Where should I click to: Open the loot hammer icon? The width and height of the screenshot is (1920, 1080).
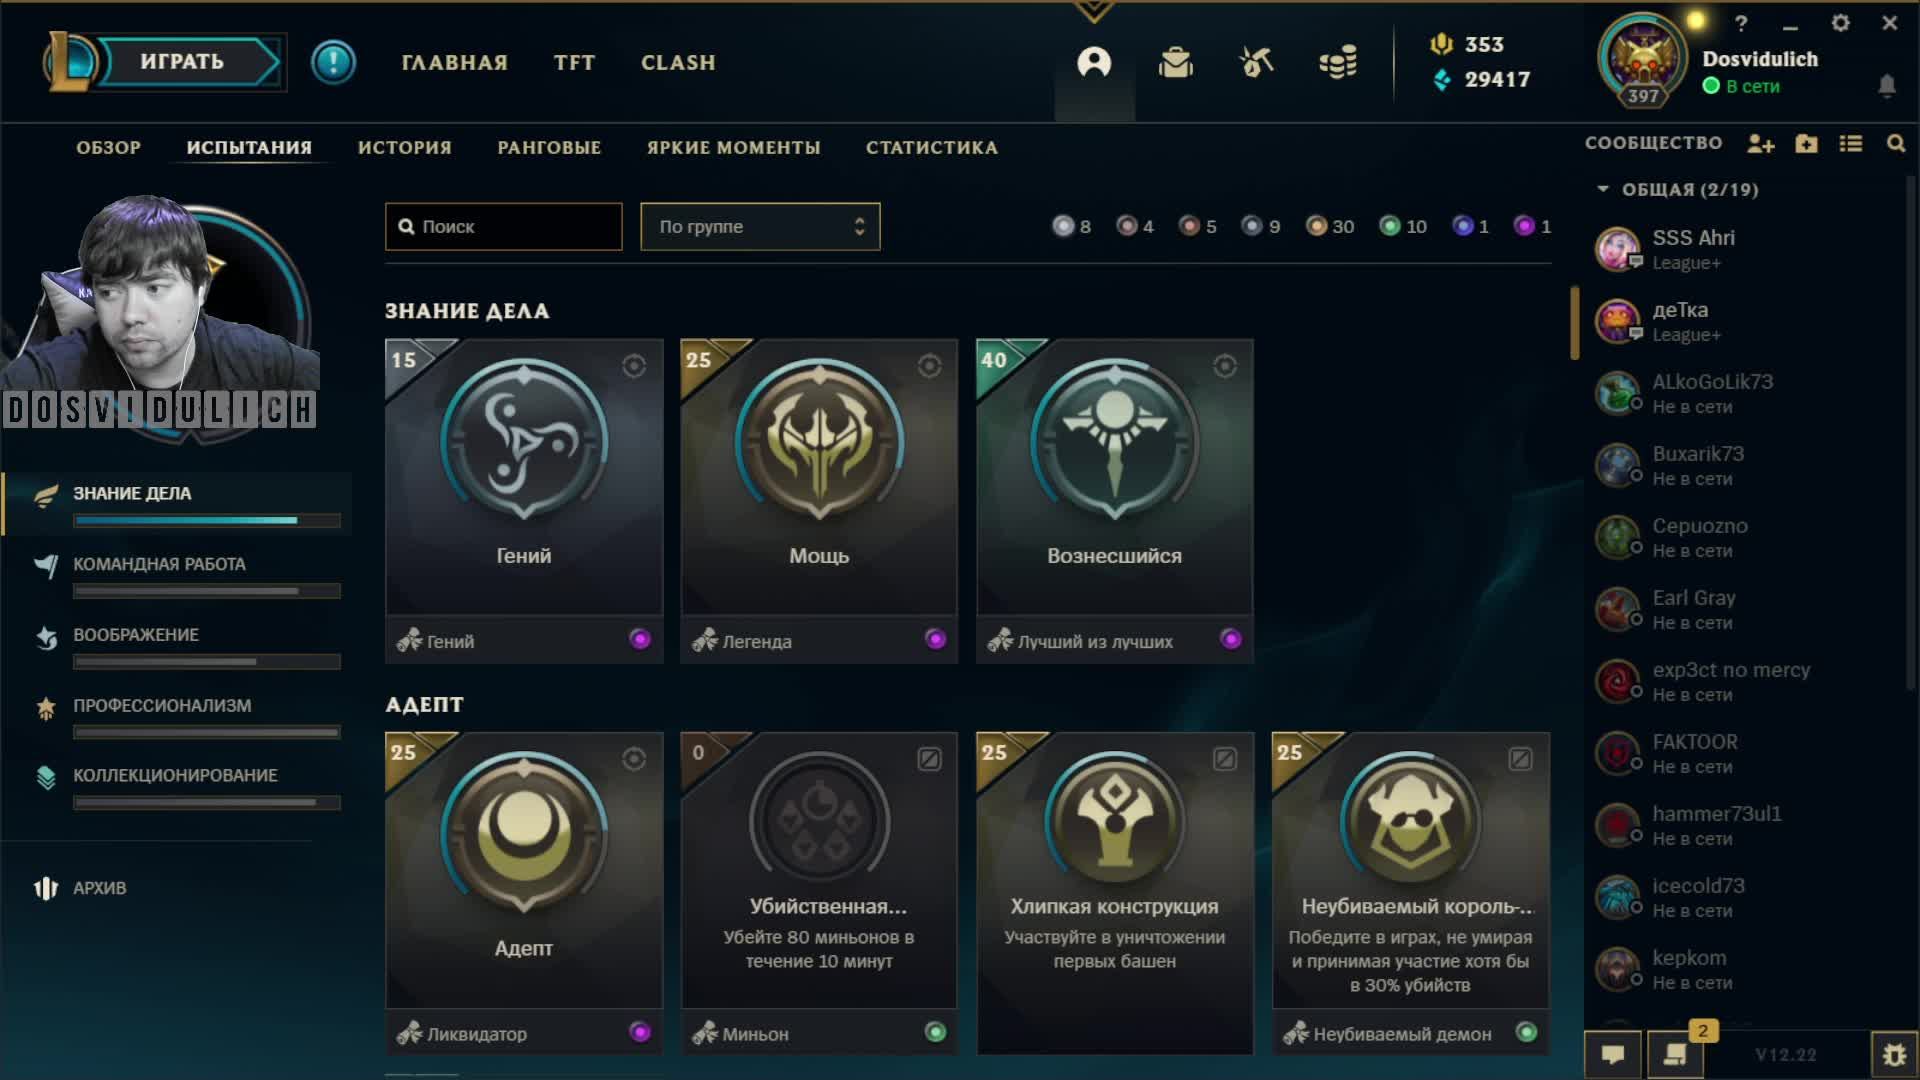coord(1256,63)
